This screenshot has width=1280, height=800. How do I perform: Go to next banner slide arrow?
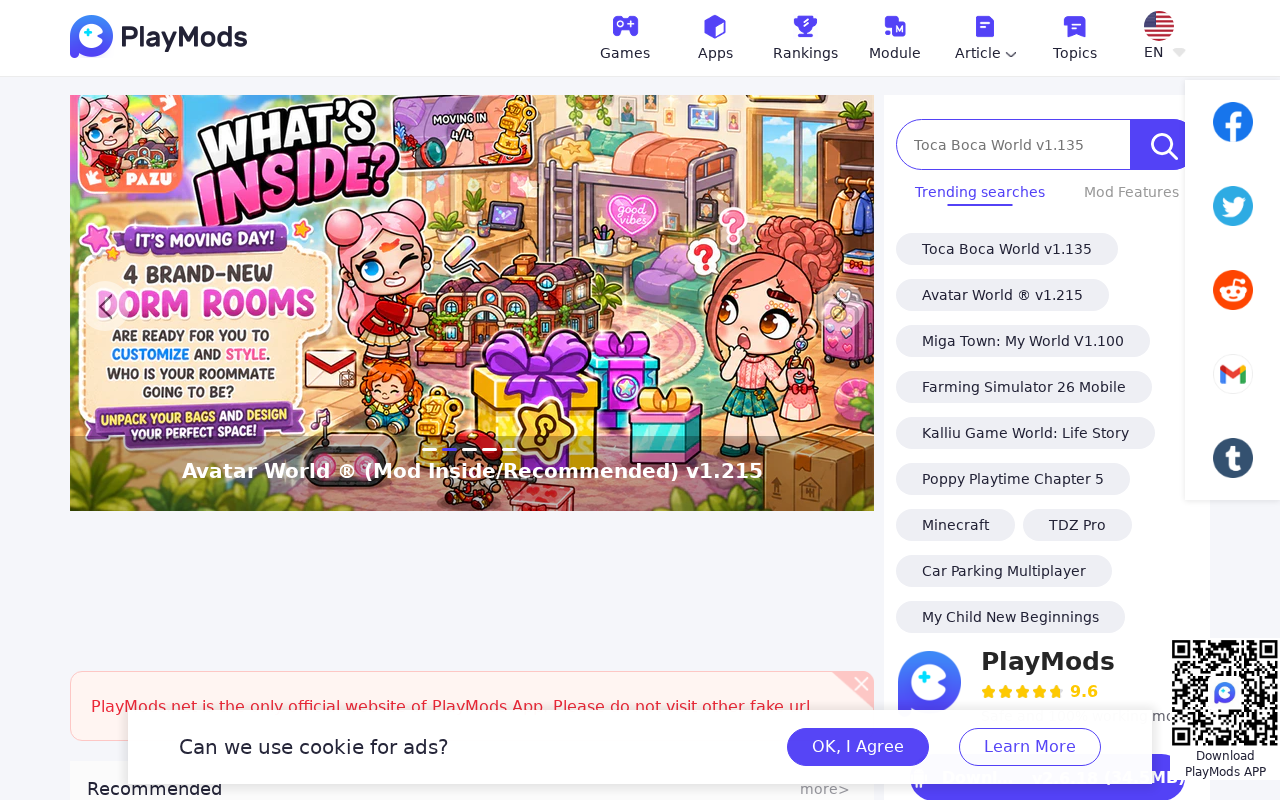(x=838, y=306)
